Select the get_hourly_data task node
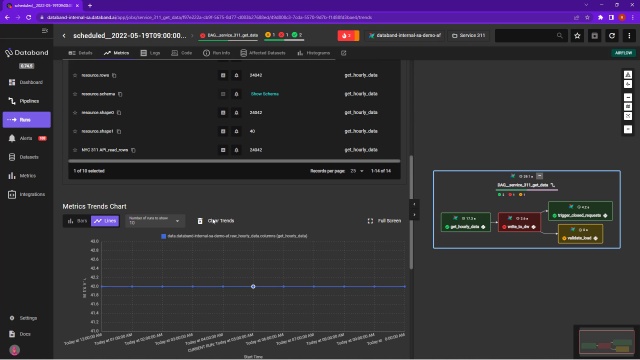Screen dimensions: 640x360 click(x=466, y=222)
